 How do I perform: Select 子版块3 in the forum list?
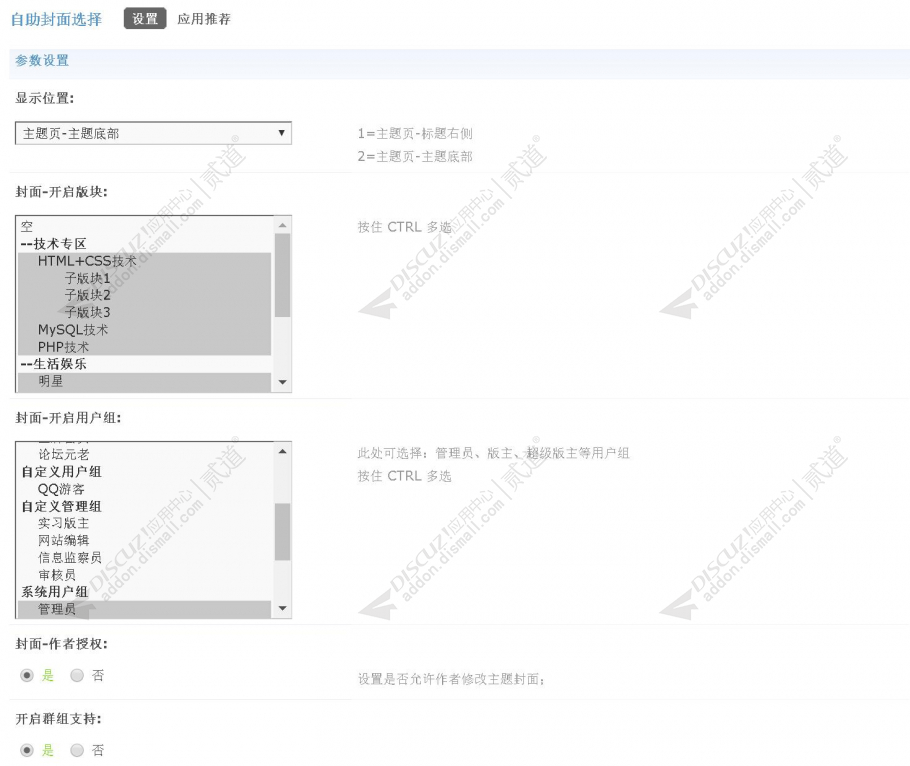(145, 312)
